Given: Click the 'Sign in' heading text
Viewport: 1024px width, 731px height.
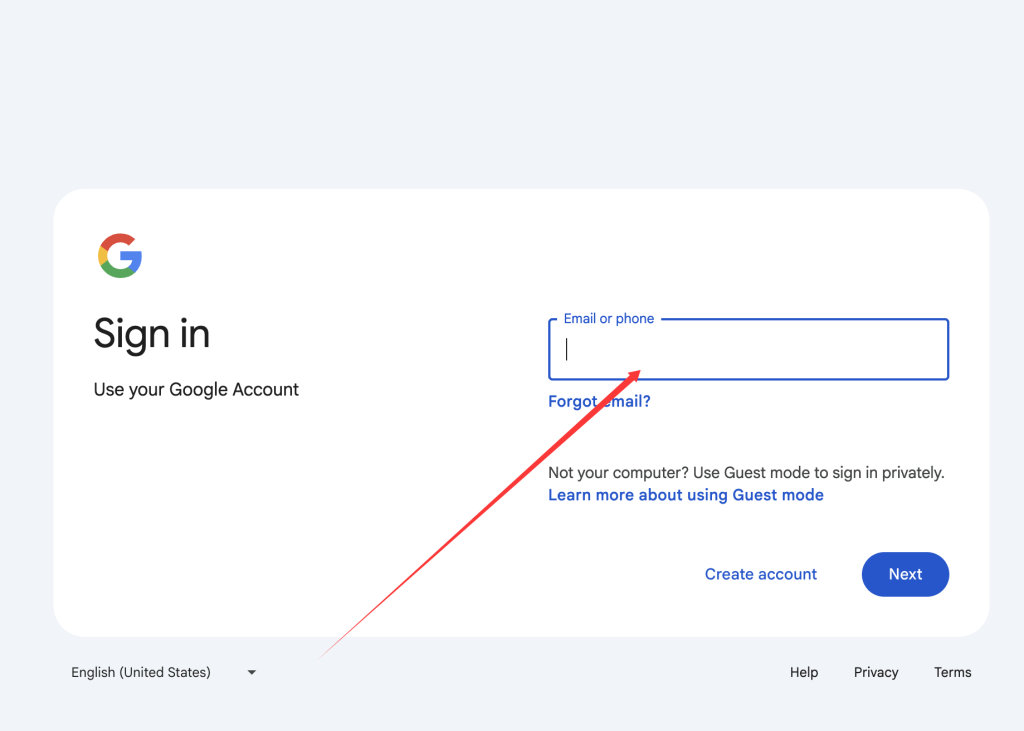Looking at the screenshot, I should pyautogui.click(x=152, y=334).
